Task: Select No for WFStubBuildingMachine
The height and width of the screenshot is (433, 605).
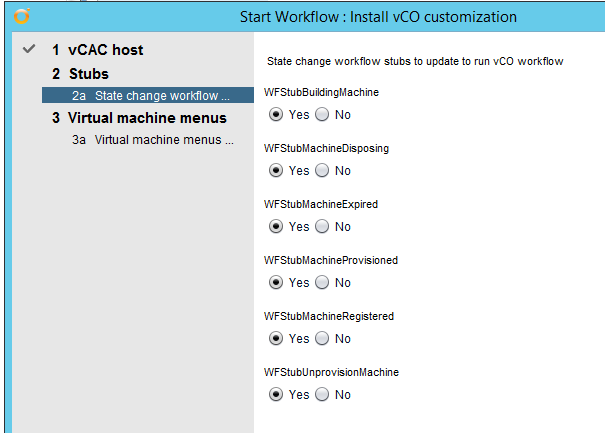Action: [322, 114]
